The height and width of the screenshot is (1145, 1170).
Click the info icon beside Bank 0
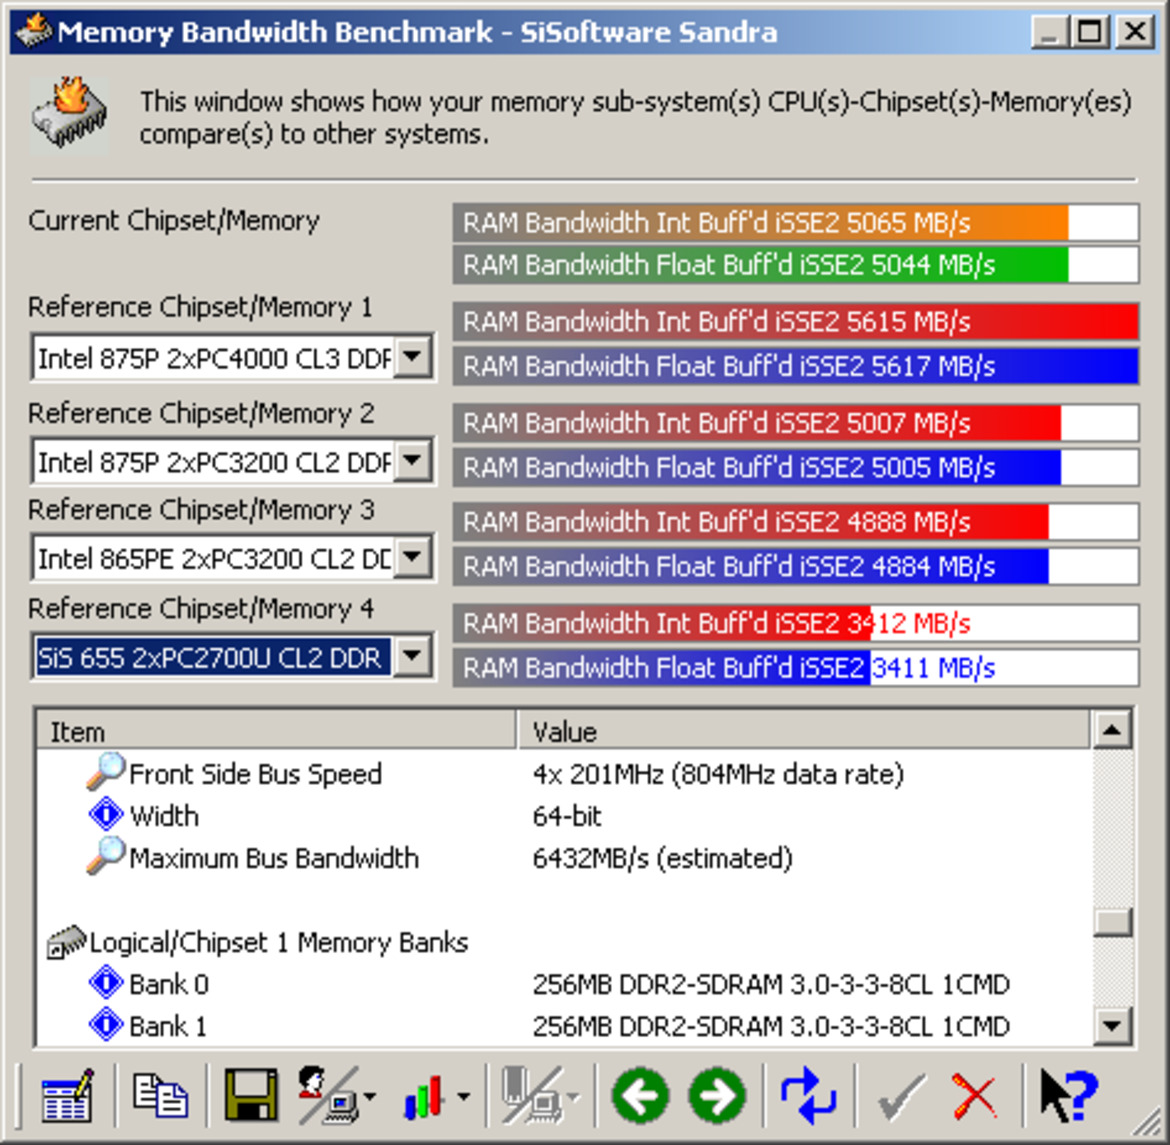106,983
